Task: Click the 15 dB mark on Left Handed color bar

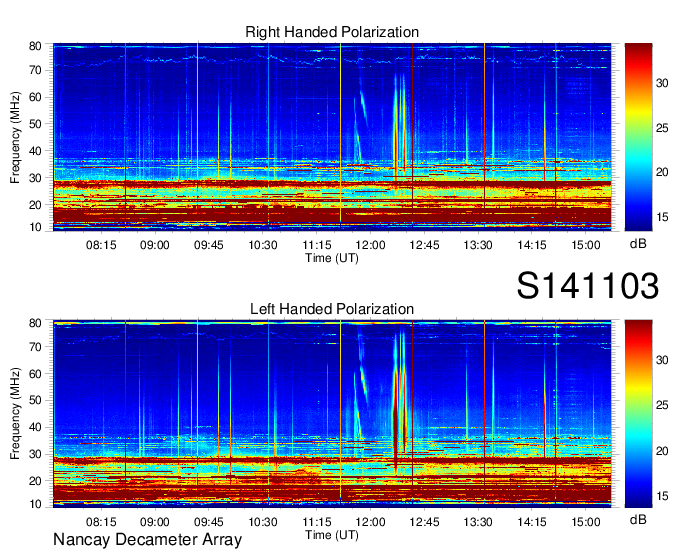Action: pyautogui.click(x=662, y=496)
